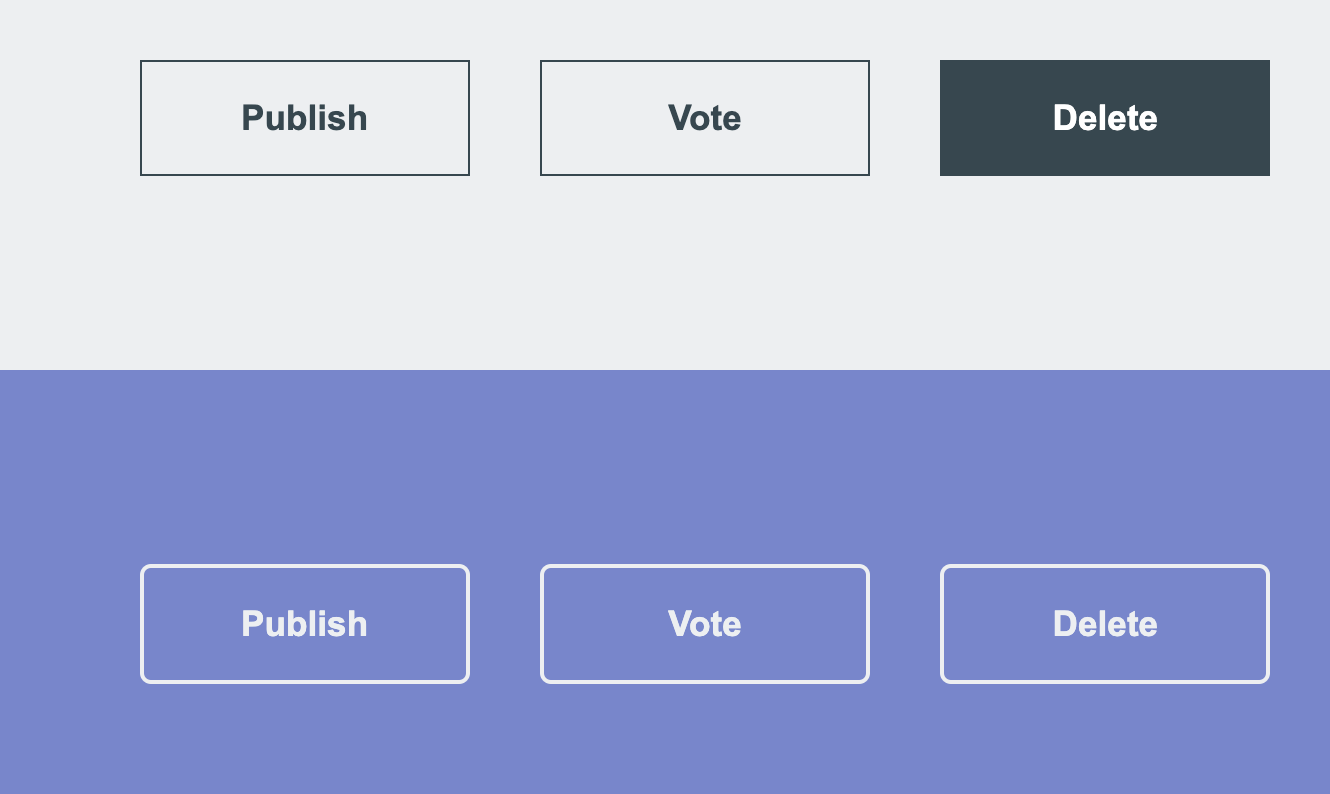Viewport: 1330px width, 794px height.
Task: Delete using the top-row filled button
Action: pyautogui.click(x=1104, y=118)
